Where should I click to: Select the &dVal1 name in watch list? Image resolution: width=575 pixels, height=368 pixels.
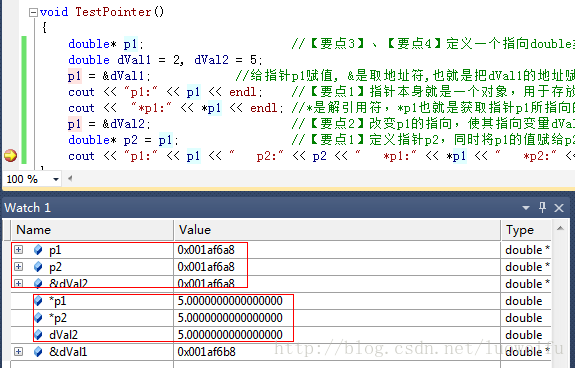[x=68, y=352]
